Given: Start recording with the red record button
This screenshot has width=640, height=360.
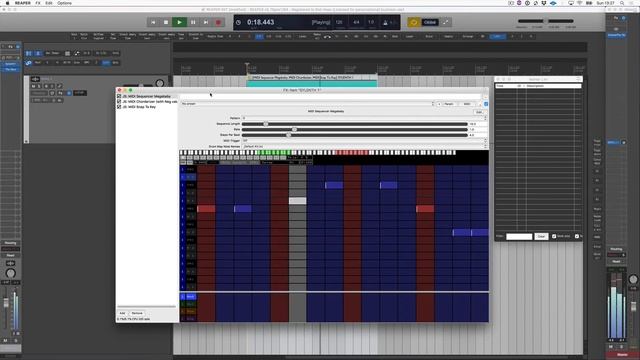Looking at the screenshot, I should coord(218,22).
